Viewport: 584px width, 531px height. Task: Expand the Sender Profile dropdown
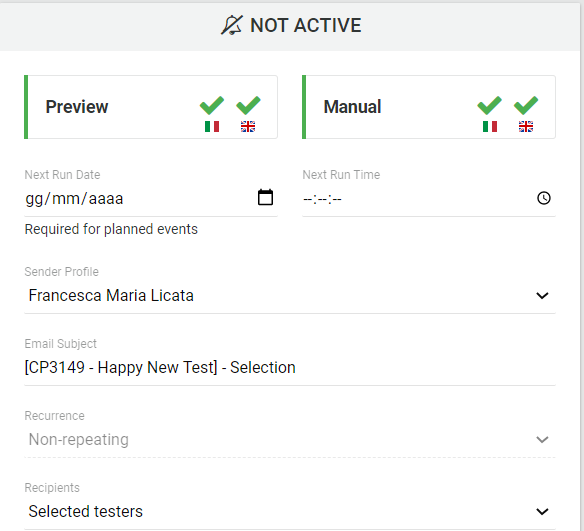pos(542,296)
